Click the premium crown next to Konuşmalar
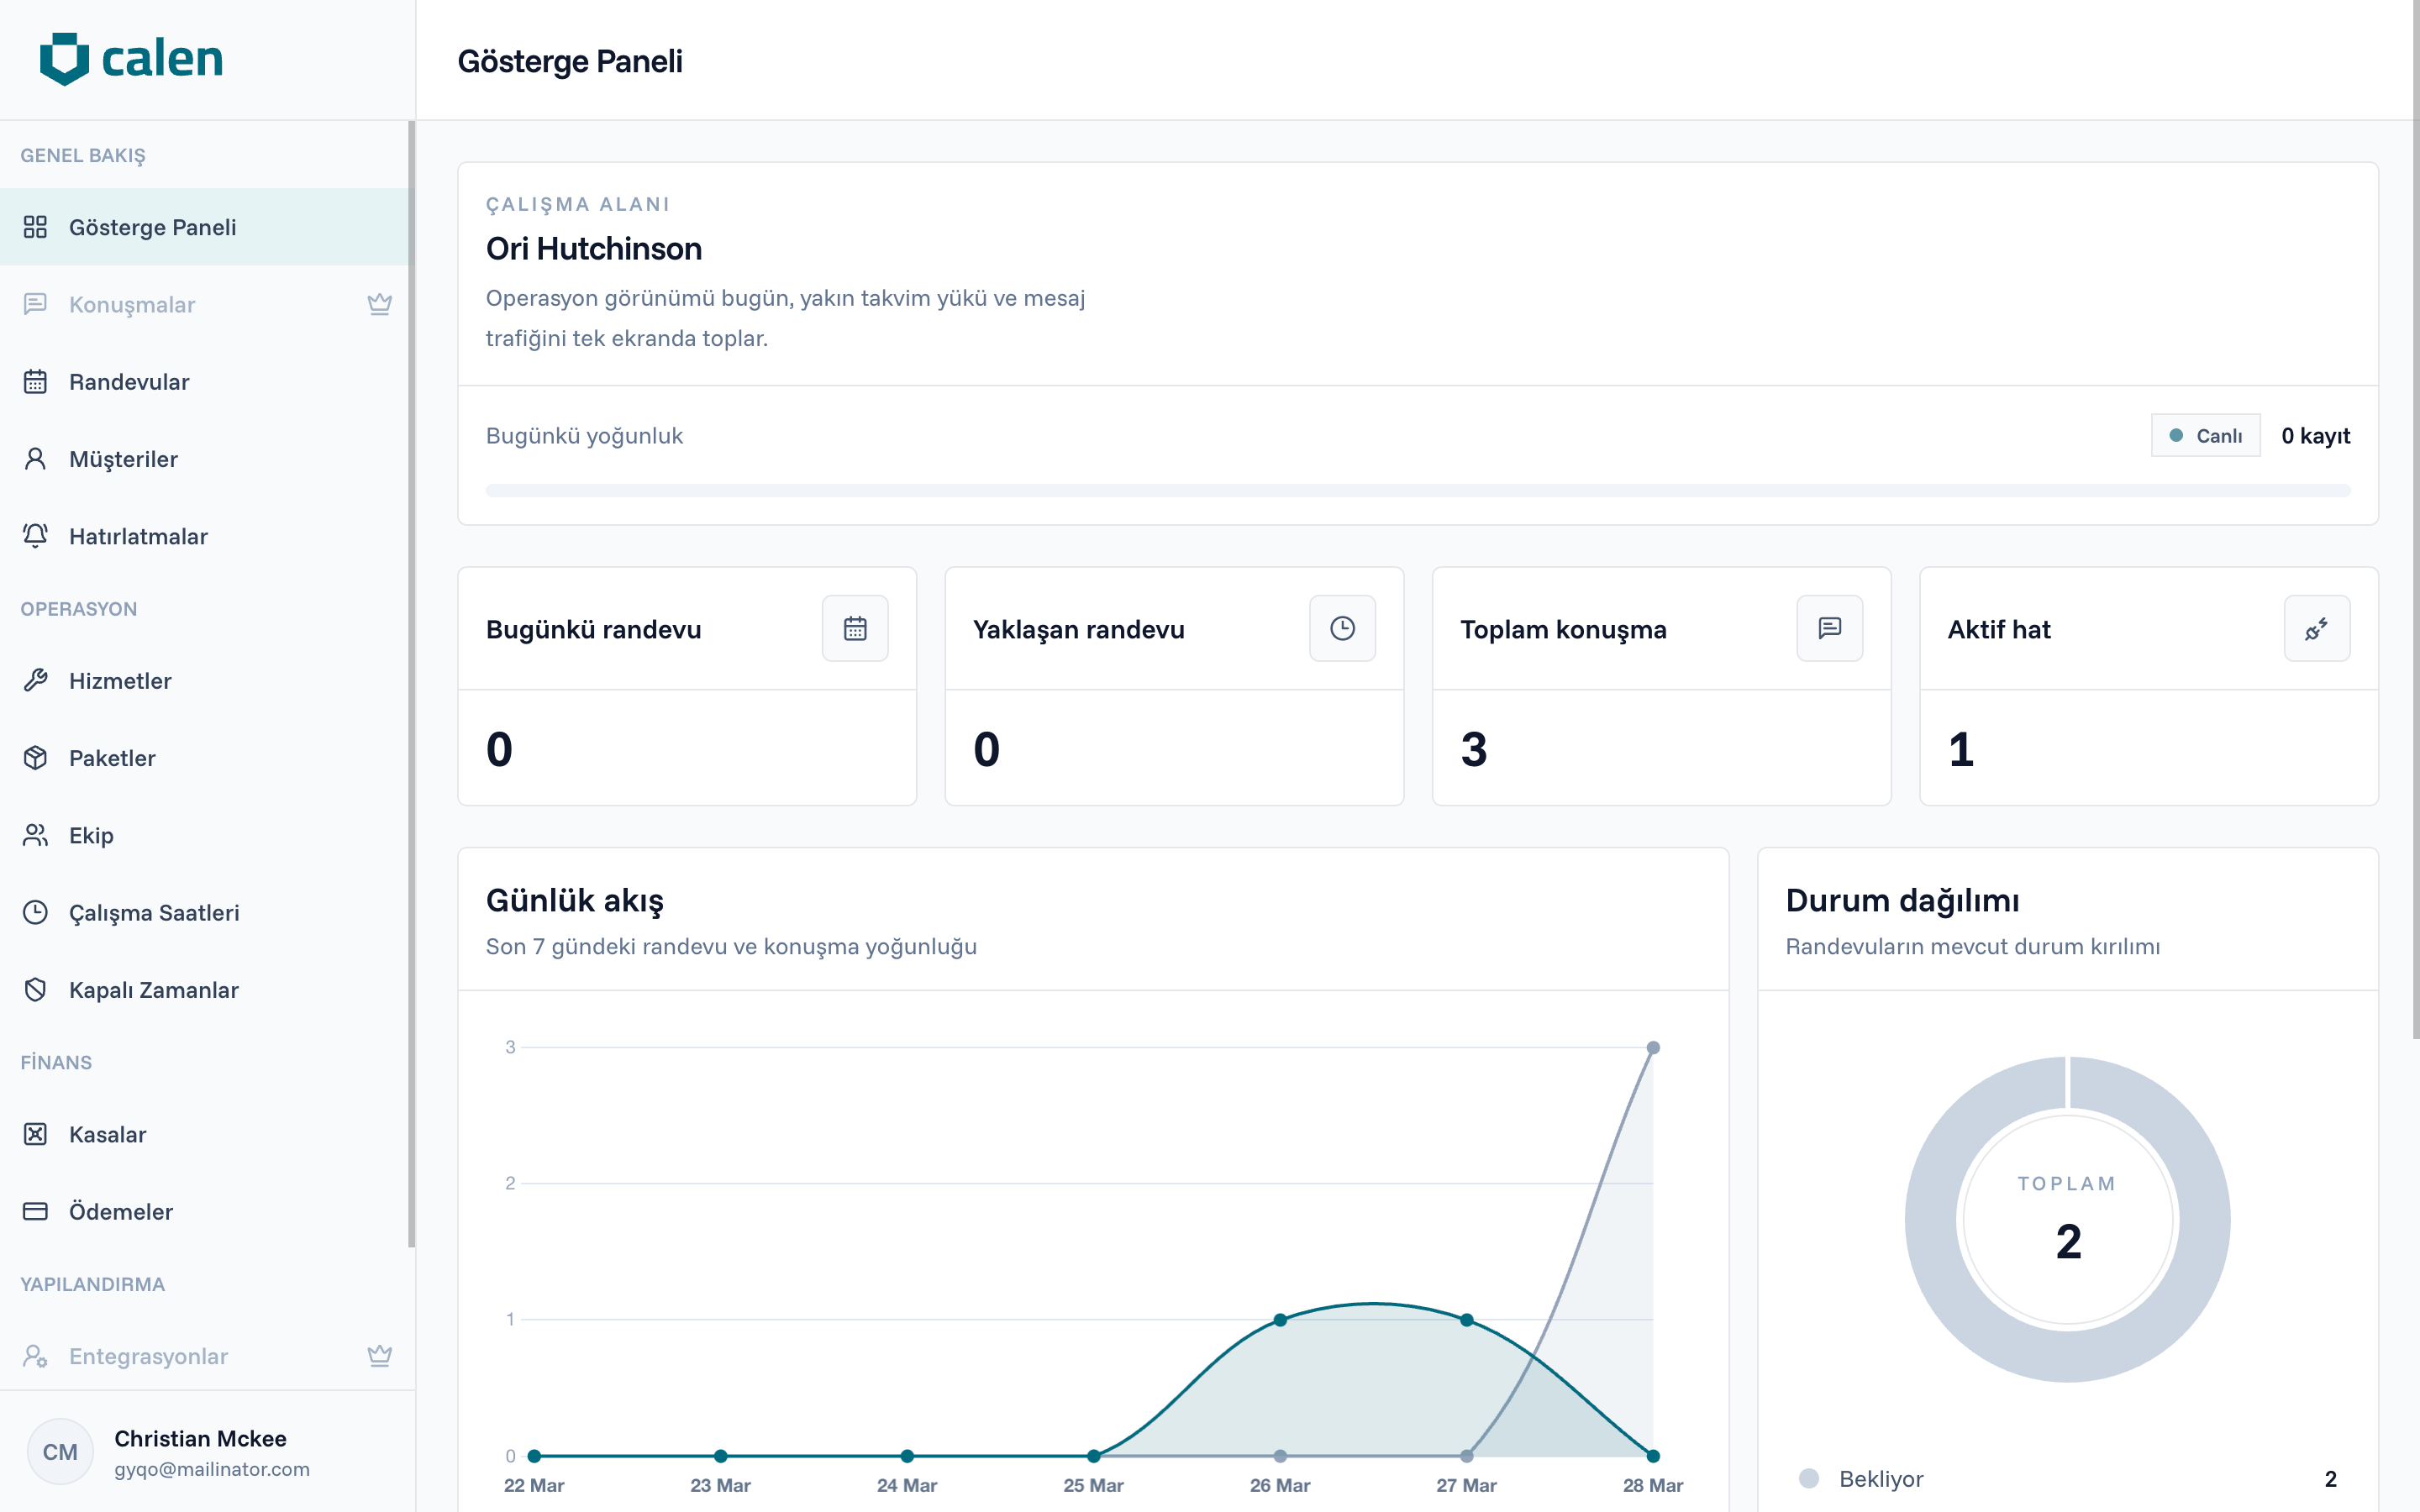The height and width of the screenshot is (1512, 2420). point(380,305)
